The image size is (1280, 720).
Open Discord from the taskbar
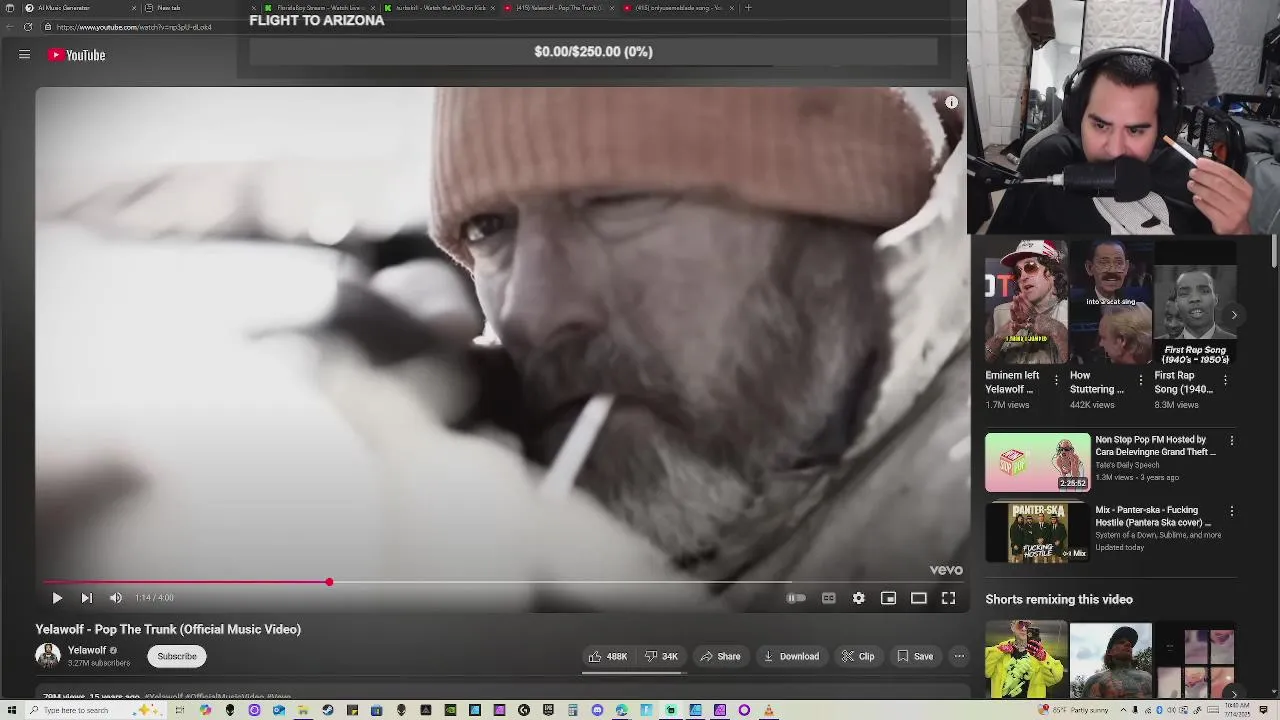click(x=597, y=710)
